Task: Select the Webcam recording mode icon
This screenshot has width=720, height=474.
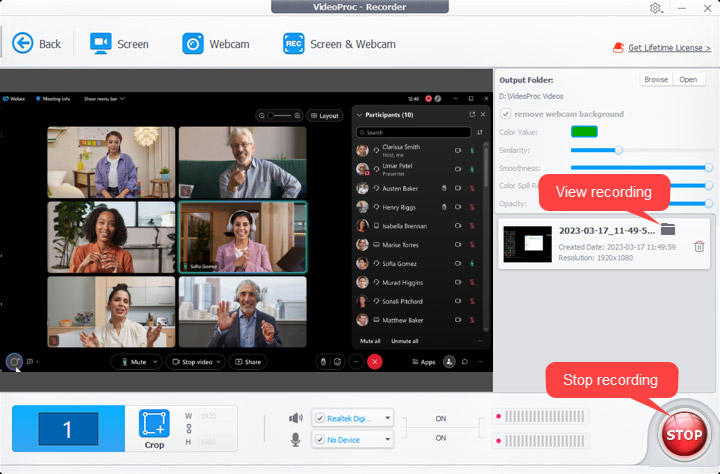Action: [x=193, y=44]
